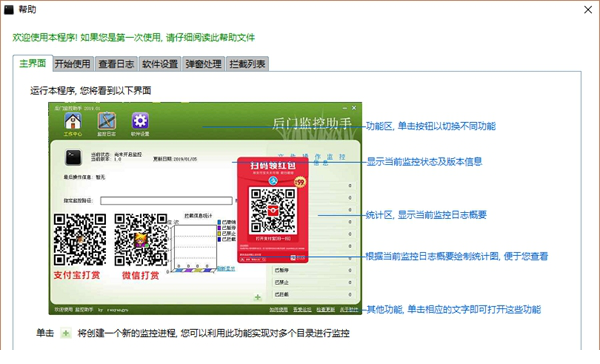600x364 pixels.
Task: Click the annotation about 绘制统计图
Action: (x=457, y=256)
